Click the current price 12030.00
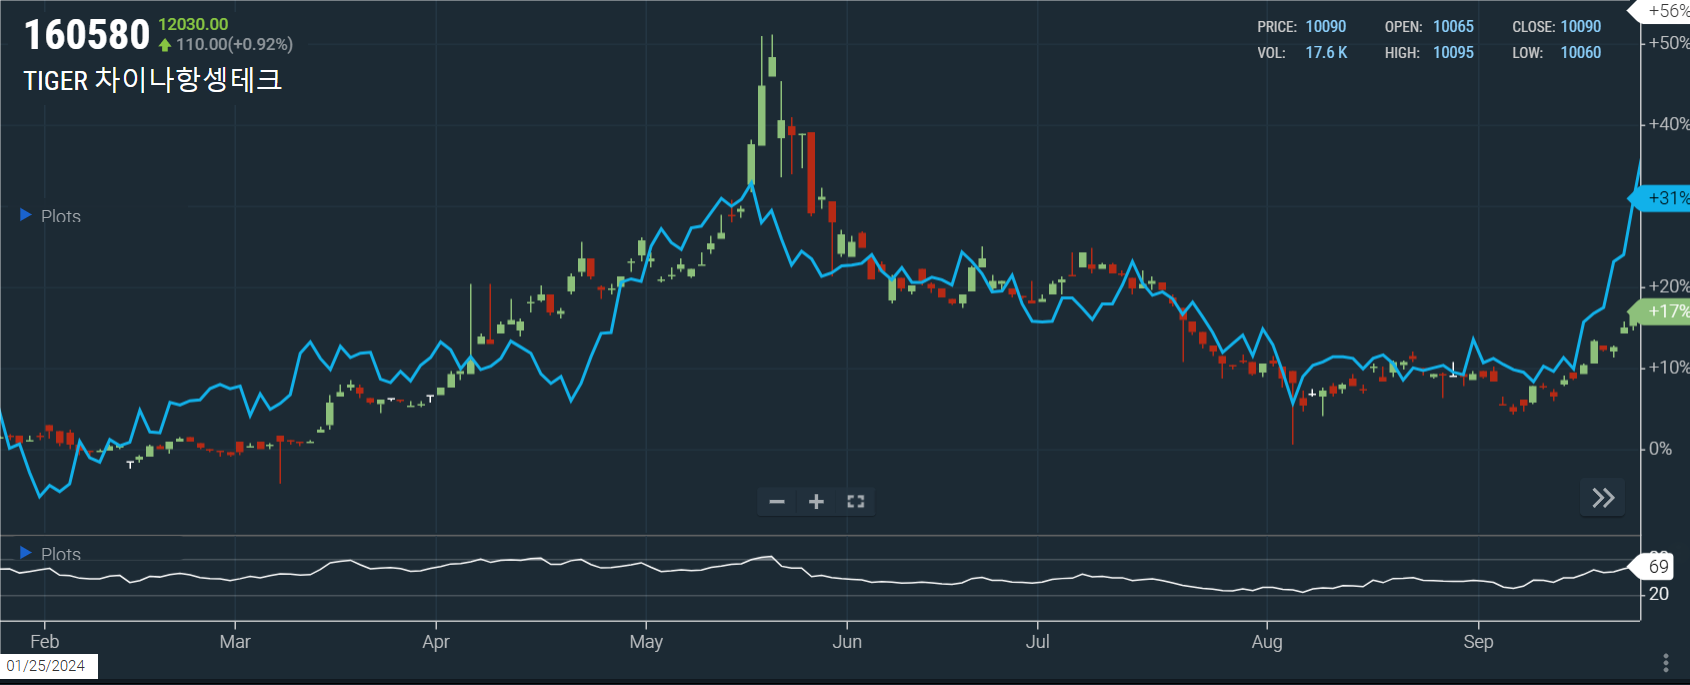Image resolution: width=1690 pixels, height=685 pixels. coord(193,24)
